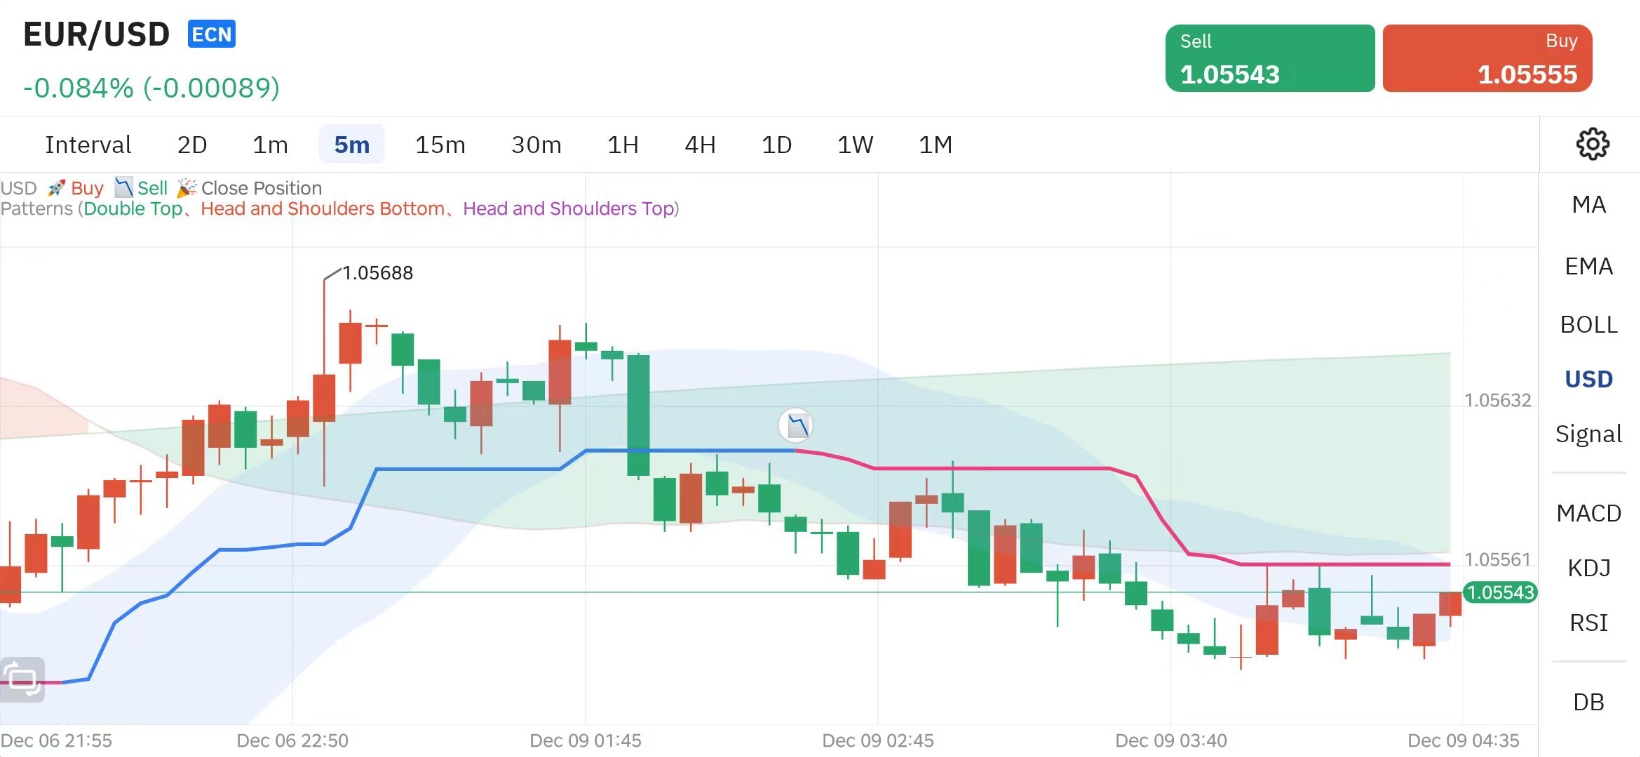
Task: Click the ECN badge beside EUR/USD
Action: [x=211, y=35]
